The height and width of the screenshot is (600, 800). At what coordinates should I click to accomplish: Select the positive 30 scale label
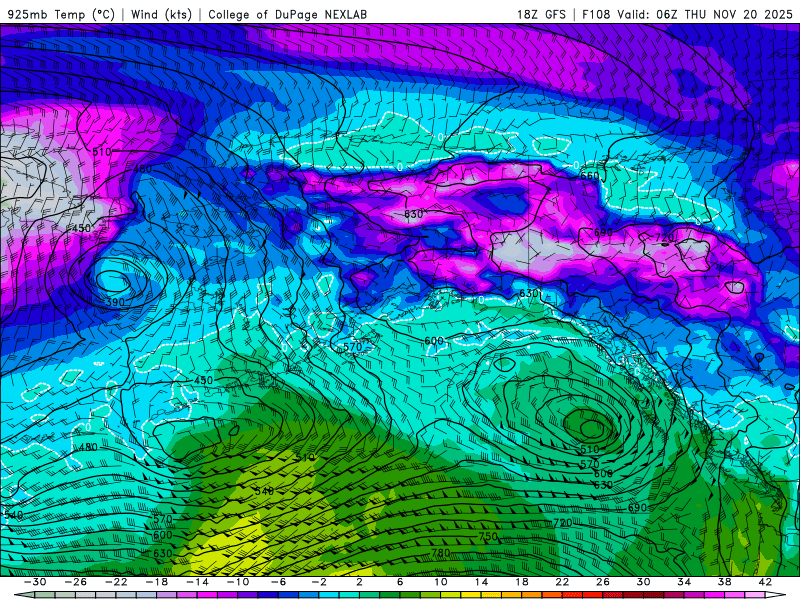click(x=643, y=582)
